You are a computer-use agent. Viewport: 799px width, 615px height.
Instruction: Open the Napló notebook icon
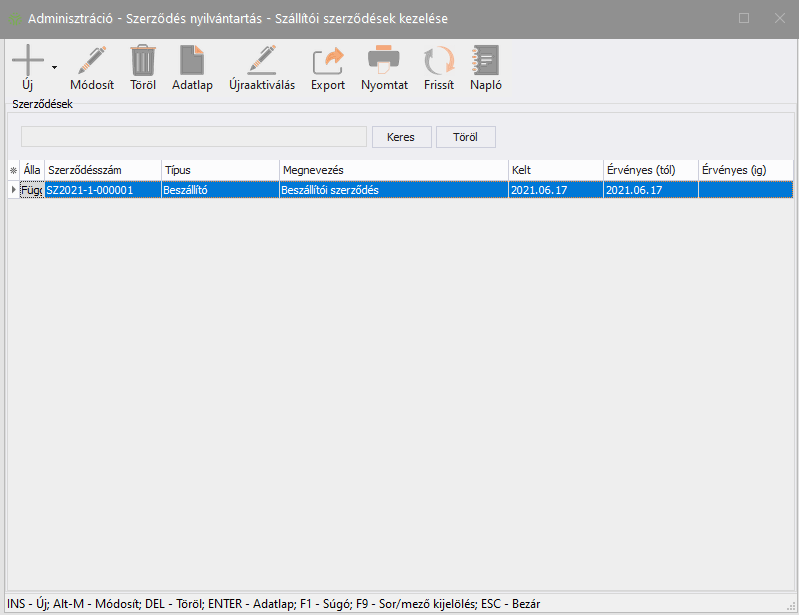pyautogui.click(x=486, y=61)
